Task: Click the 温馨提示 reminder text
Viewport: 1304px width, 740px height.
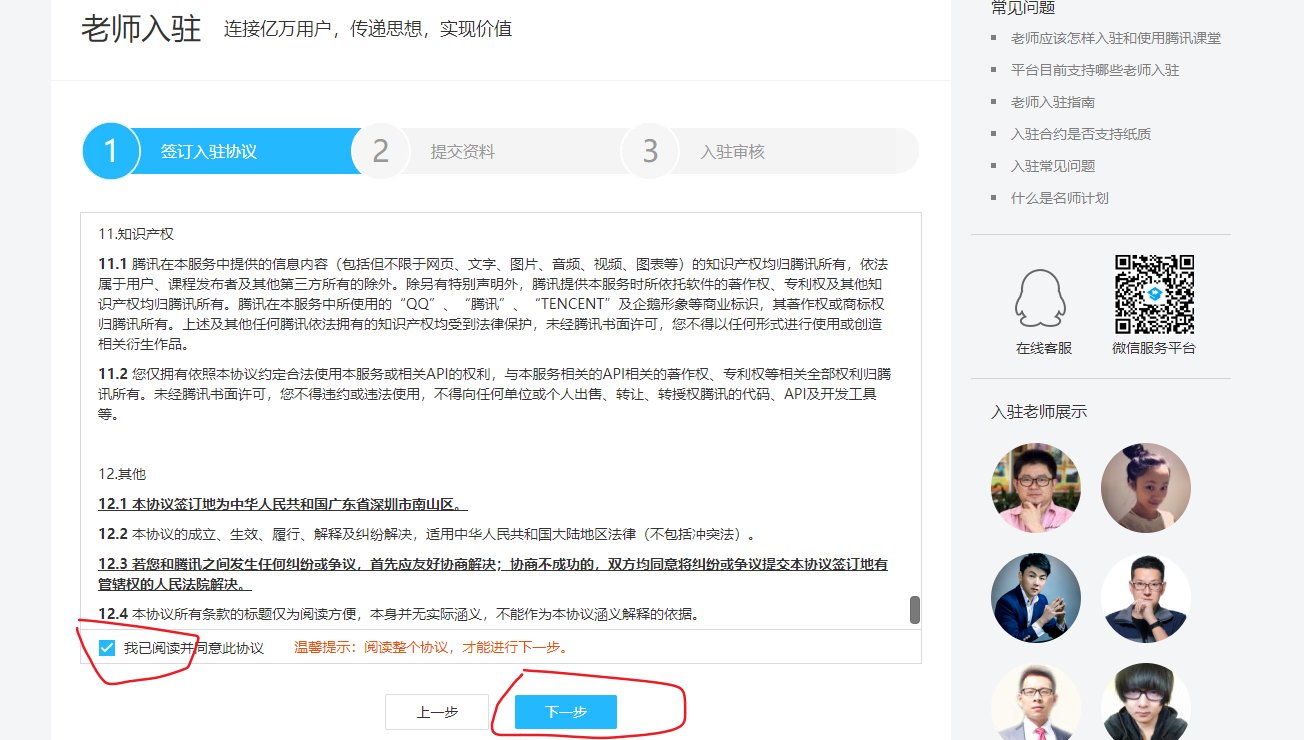Action: coord(431,647)
